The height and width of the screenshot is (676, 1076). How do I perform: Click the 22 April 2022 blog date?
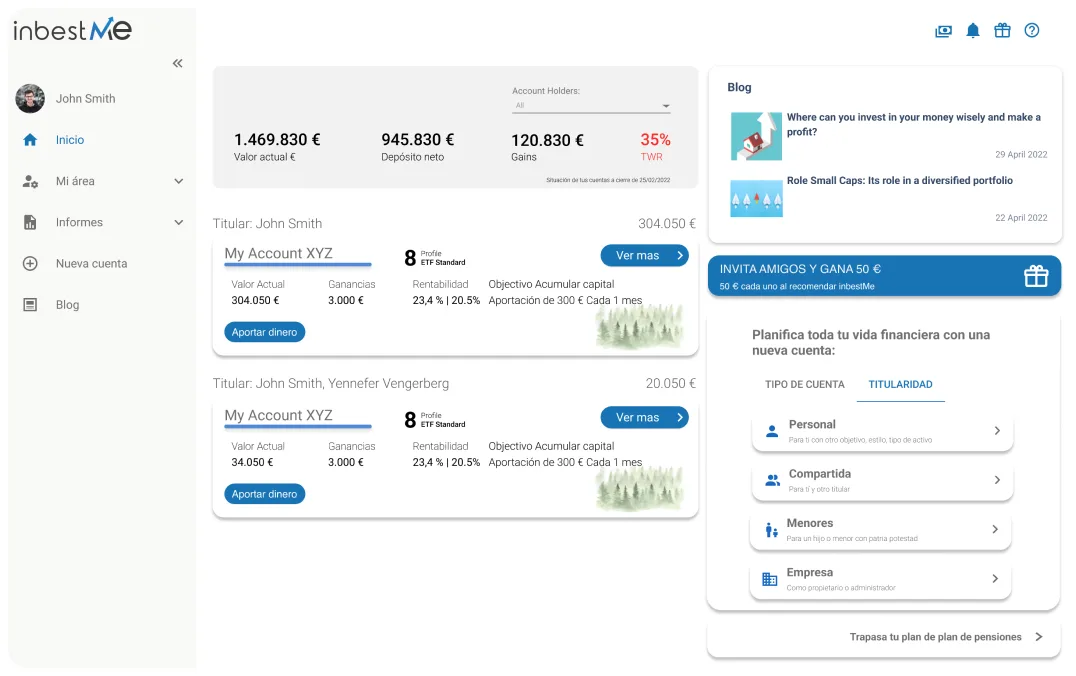click(1021, 218)
